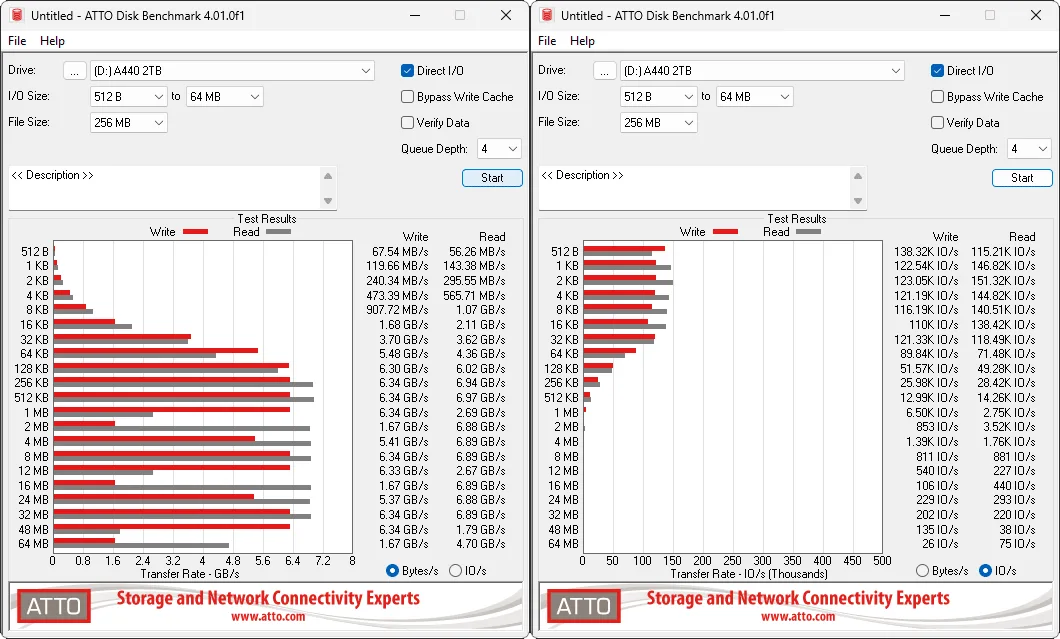Click ATTO logo in left window banner

[x=53, y=606]
